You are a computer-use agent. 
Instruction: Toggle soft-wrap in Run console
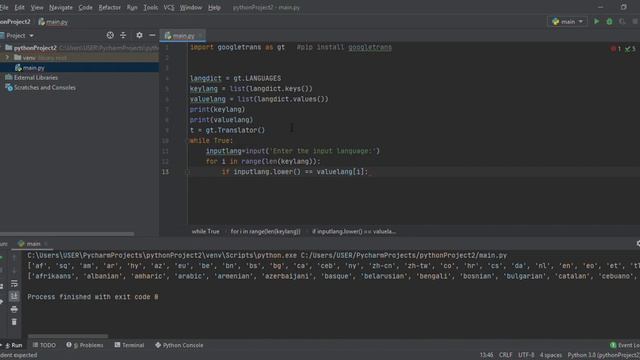pyautogui.click(x=14, y=283)
